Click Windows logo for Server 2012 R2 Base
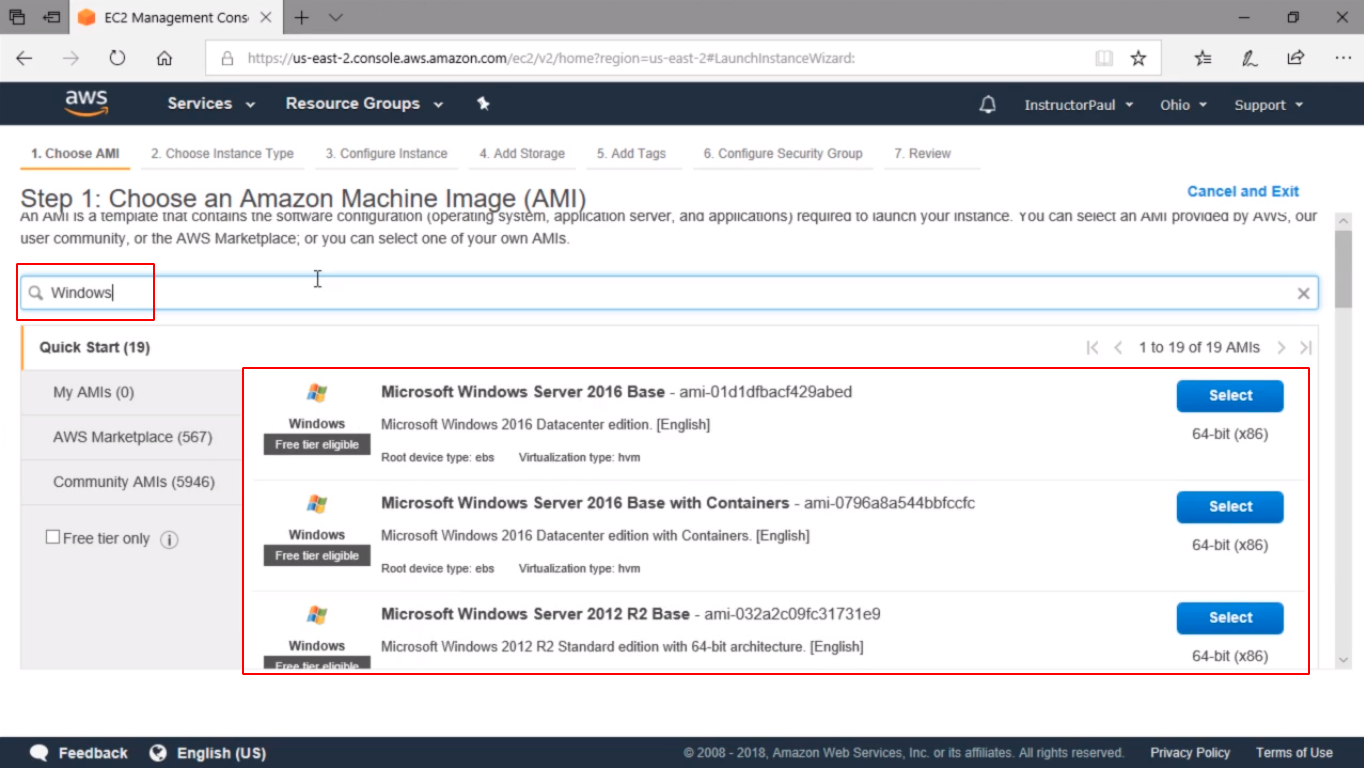This screenshot has height=768, width=1364. pyautogui.click(x=317, y=615)
